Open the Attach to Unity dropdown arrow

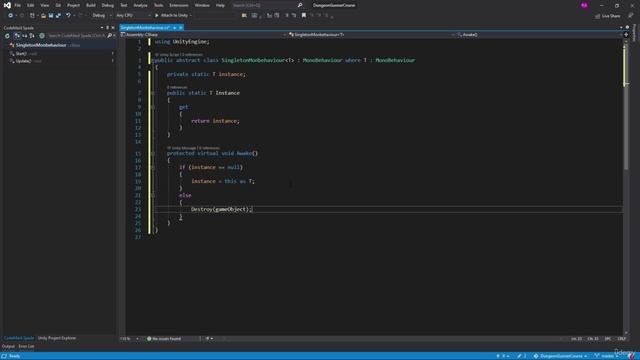pyautogui.click(x=191, y=16)
